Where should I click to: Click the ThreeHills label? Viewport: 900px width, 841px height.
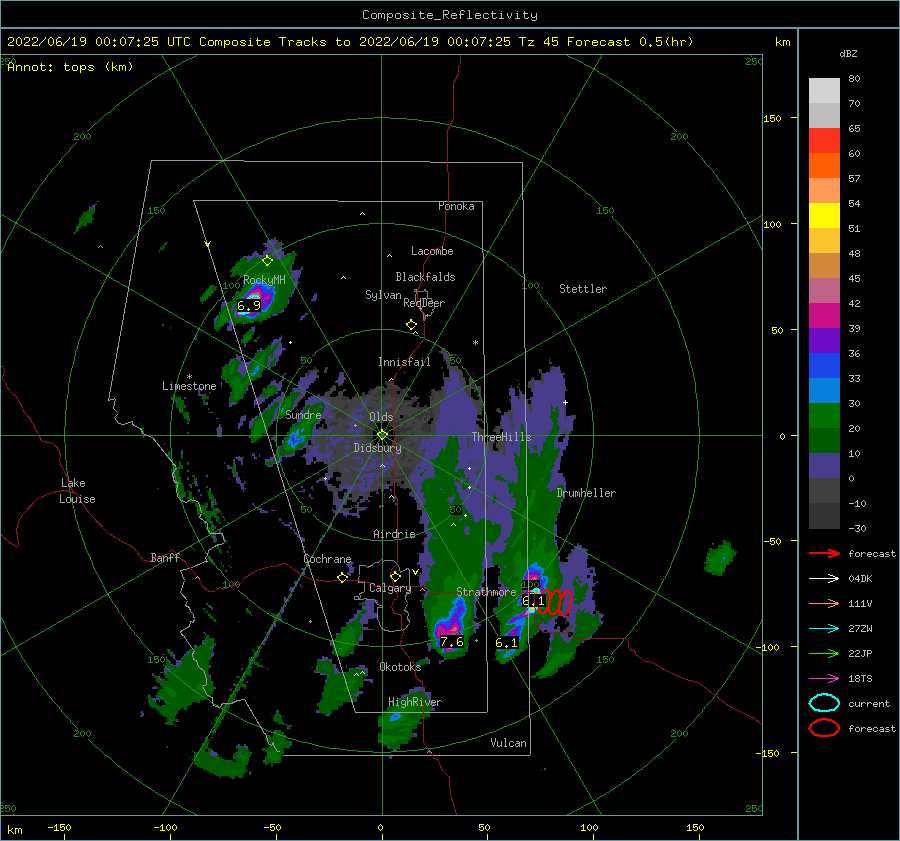click(x=502, y=437)
